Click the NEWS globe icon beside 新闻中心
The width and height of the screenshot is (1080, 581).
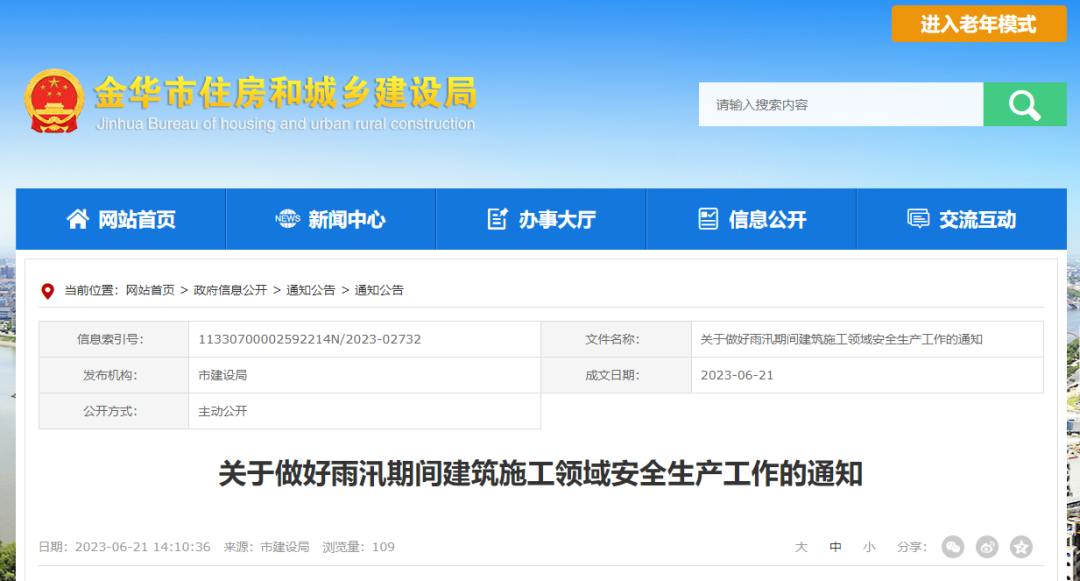click(x=286, y=220)
